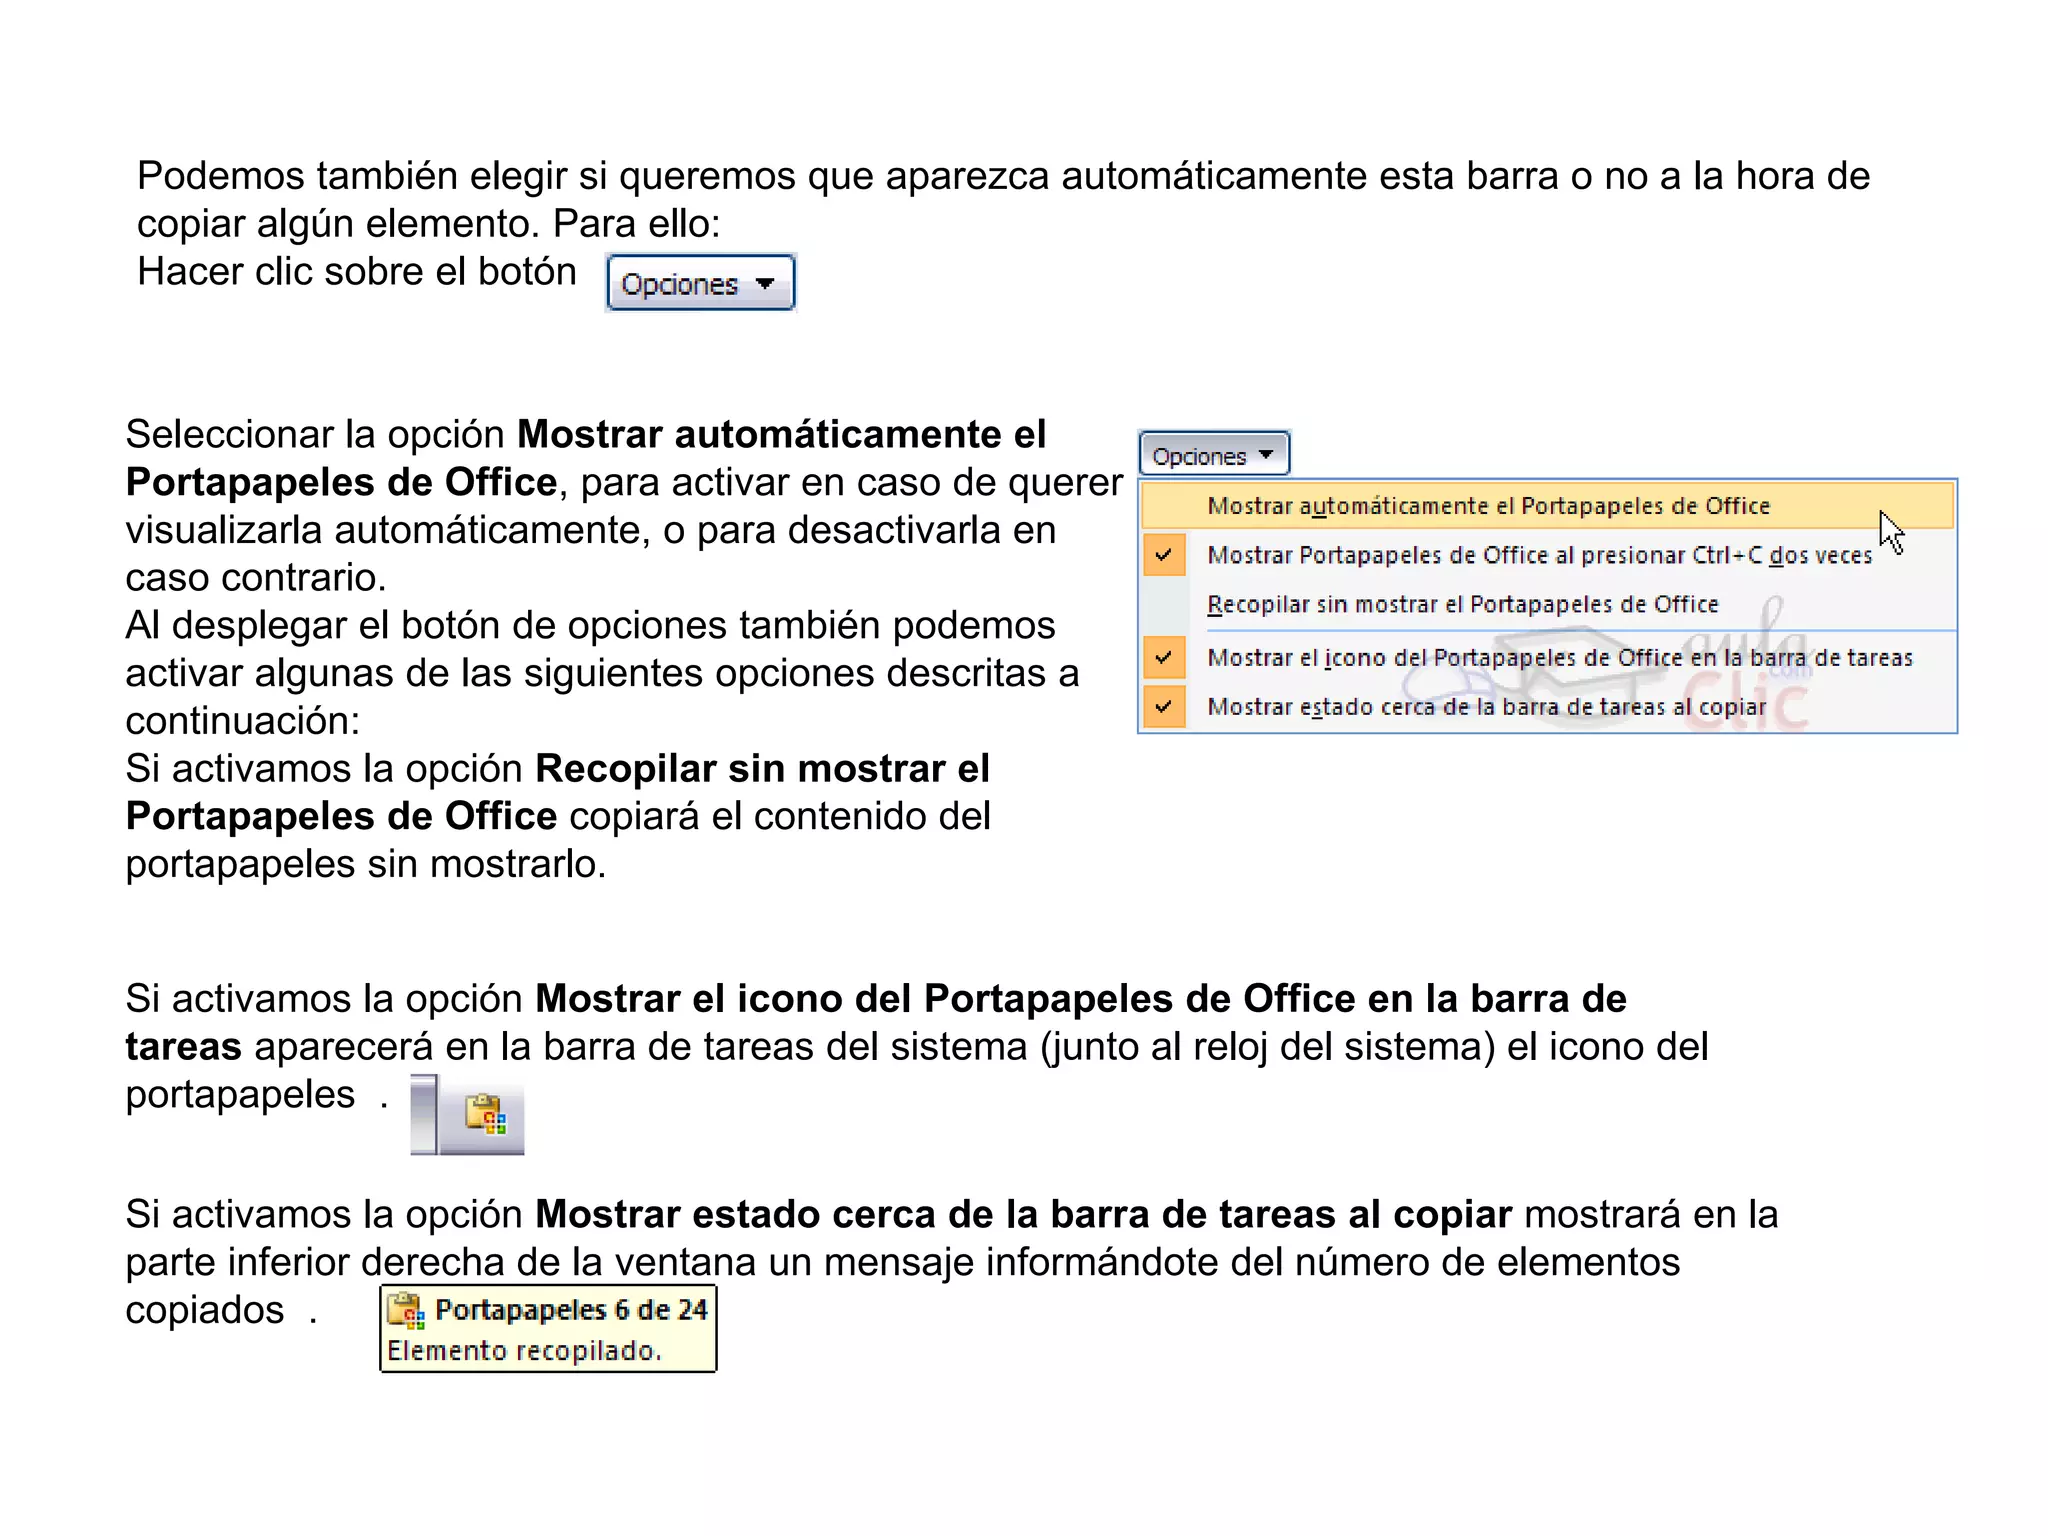2048x1536 pixels.
Task: Click the Portapapeles 6 de 24 status title
Action: [571, 1310]
